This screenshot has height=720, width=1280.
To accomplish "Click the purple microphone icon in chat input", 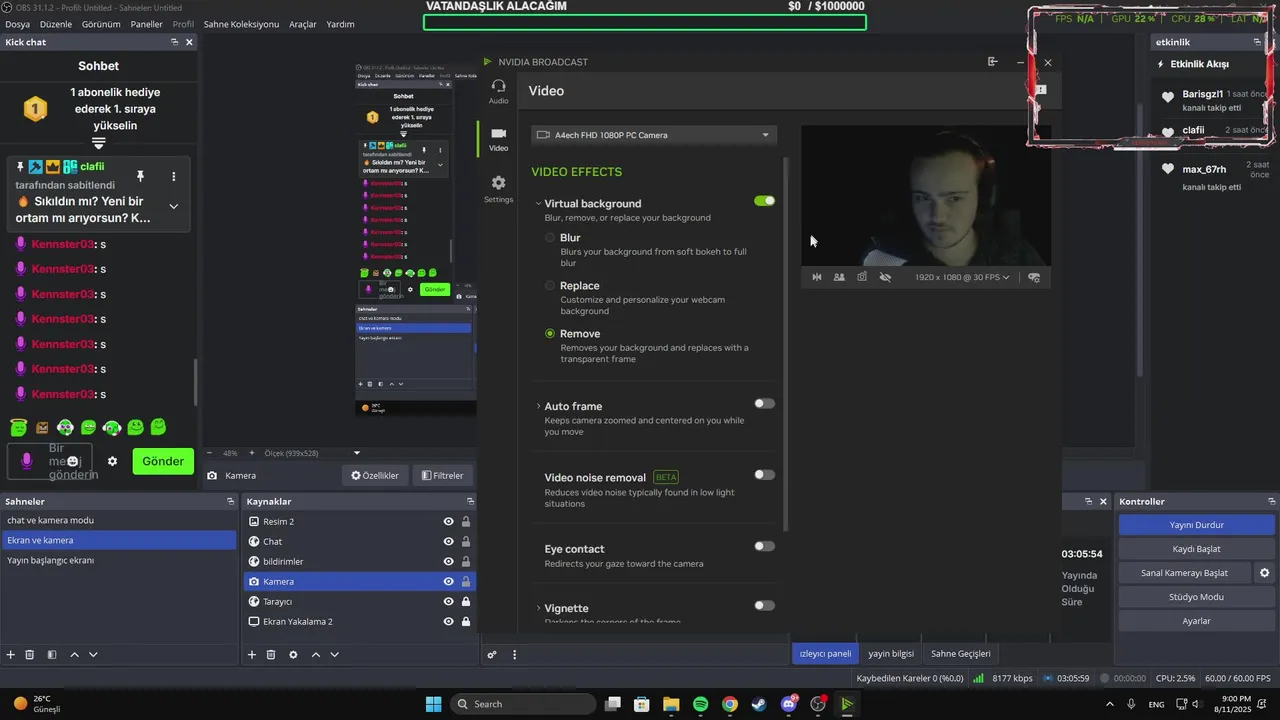I will [x=27, y=460].
